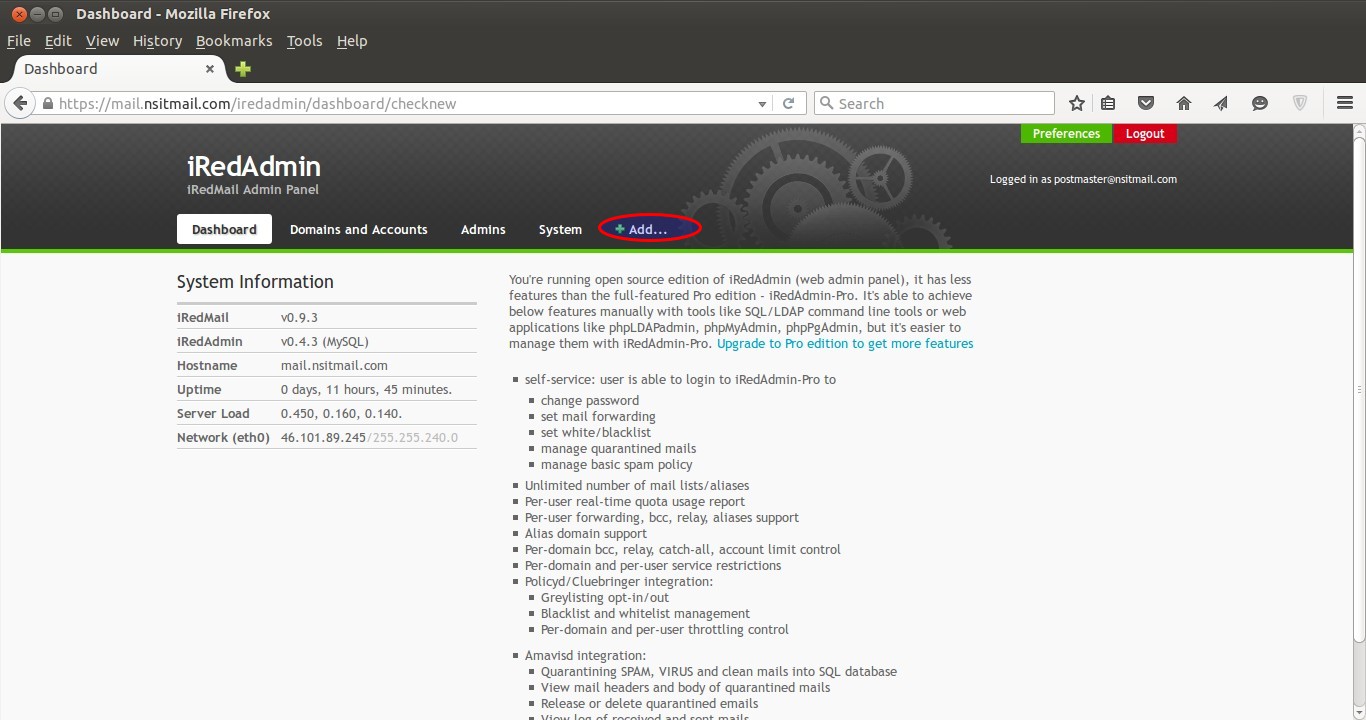This screenshot has width=1366, height=720.
Task: Open the History menu
Action: click(157, 41)
